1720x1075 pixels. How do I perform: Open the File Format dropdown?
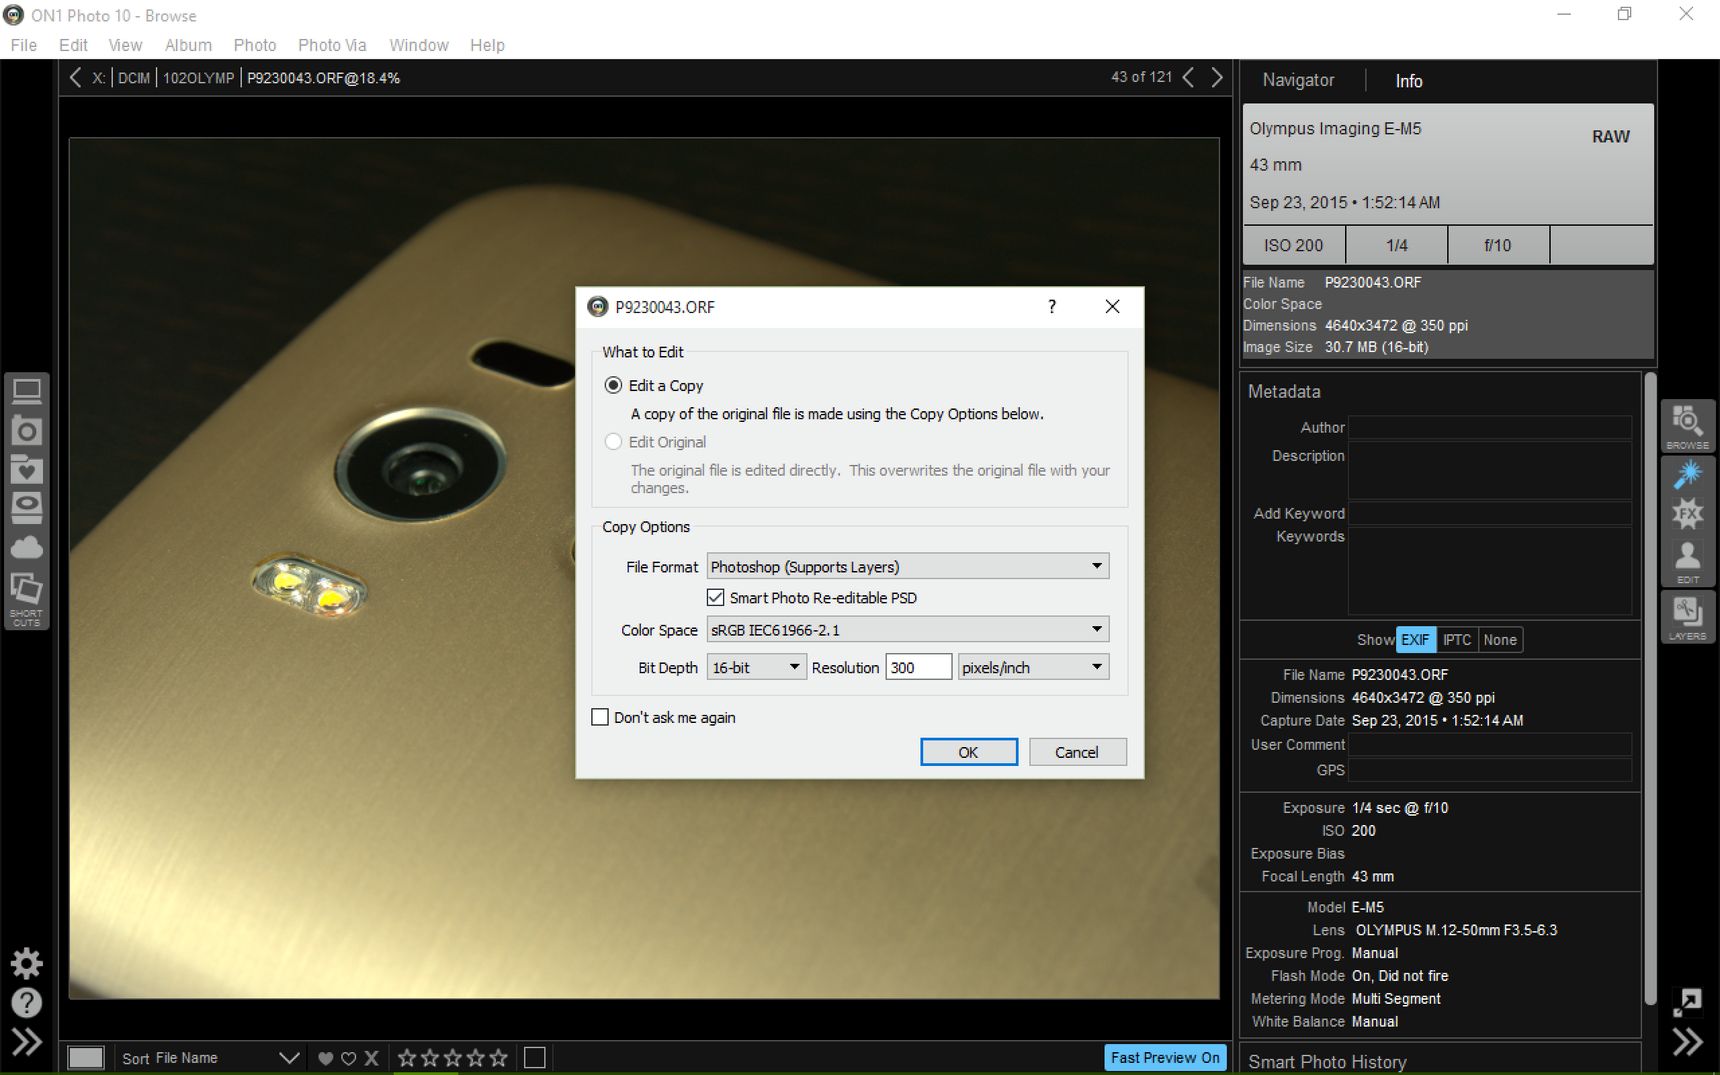pyautogui.click(x=908, y=566)
